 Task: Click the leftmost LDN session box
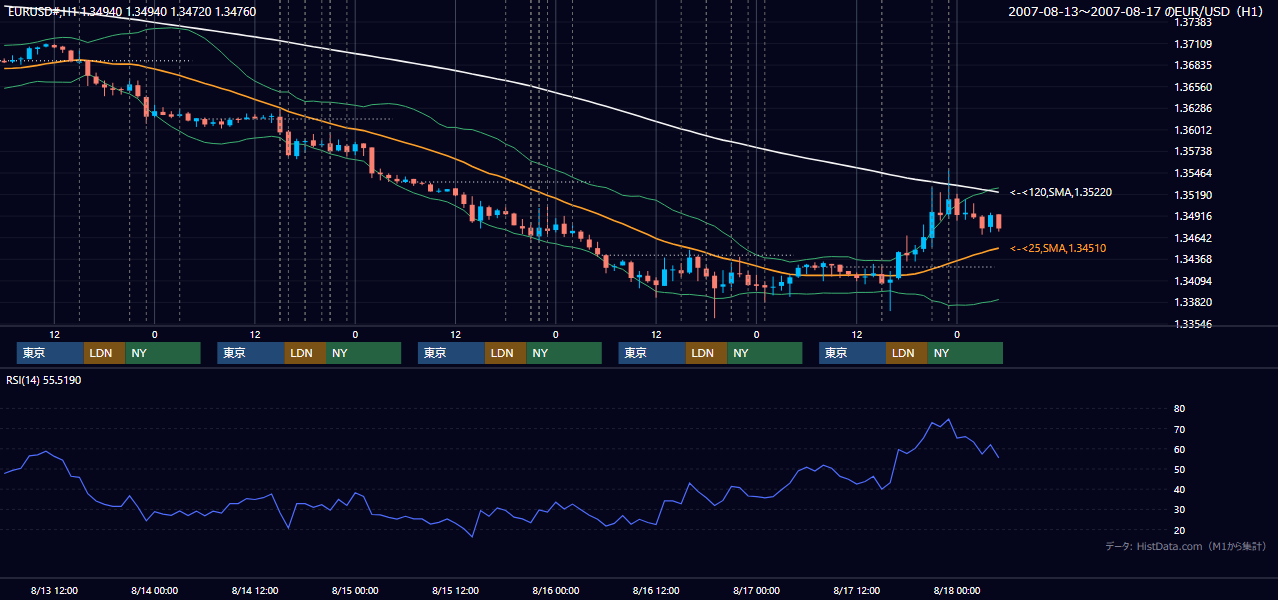click(x=104, y=353)
